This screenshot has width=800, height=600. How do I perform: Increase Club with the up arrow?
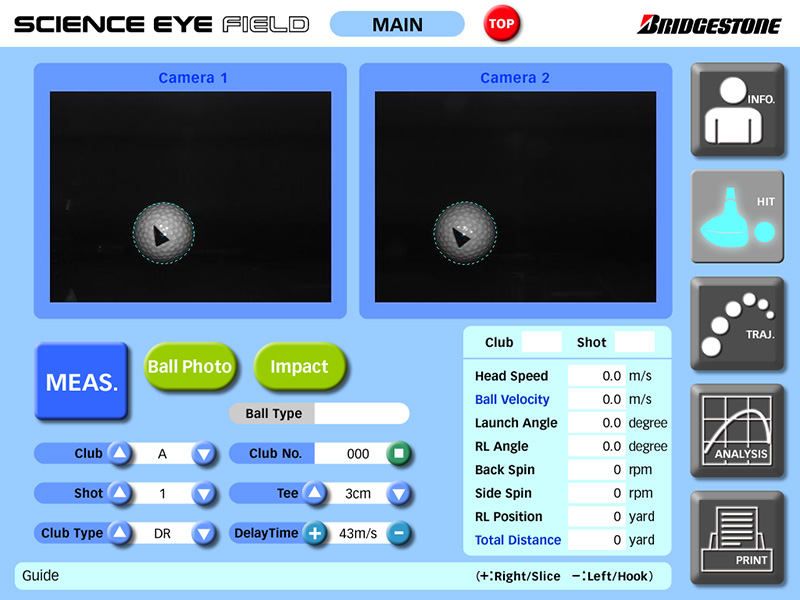click(119, 453)
